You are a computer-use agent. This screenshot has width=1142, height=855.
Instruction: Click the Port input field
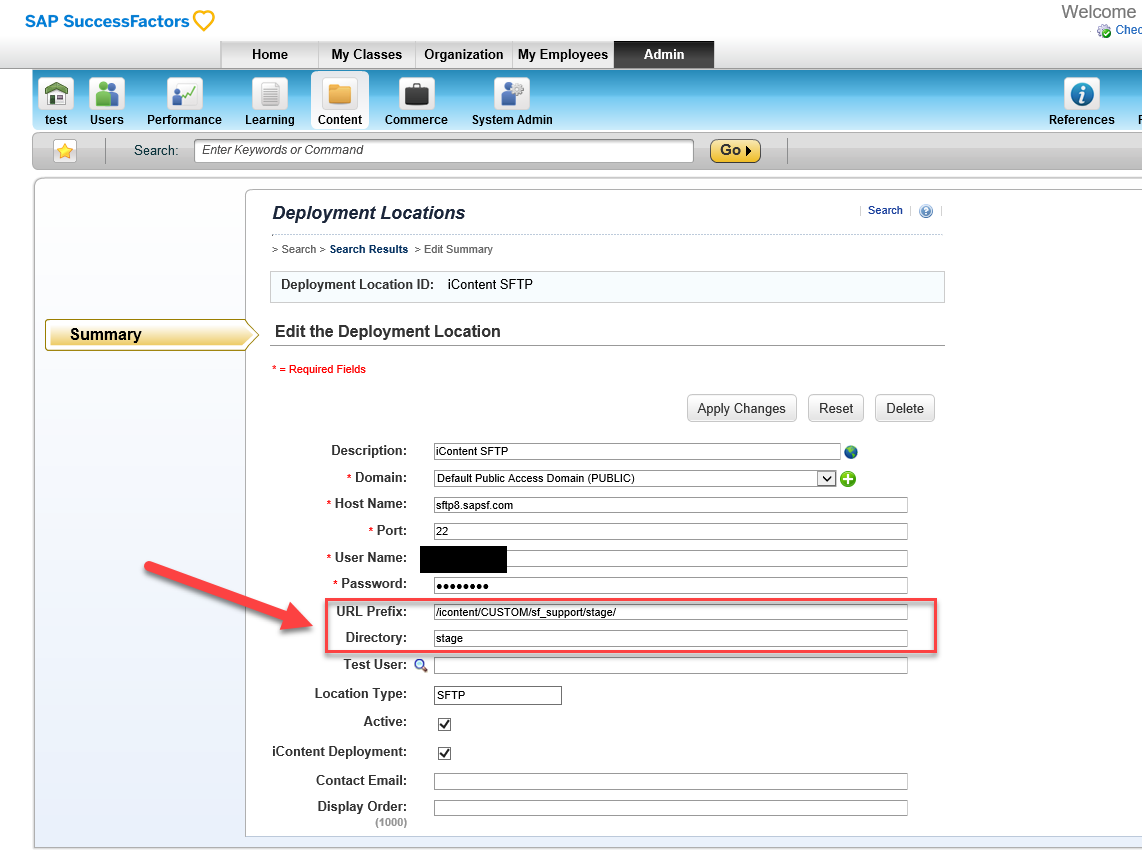pyautogui.click(x=671, y=531)
